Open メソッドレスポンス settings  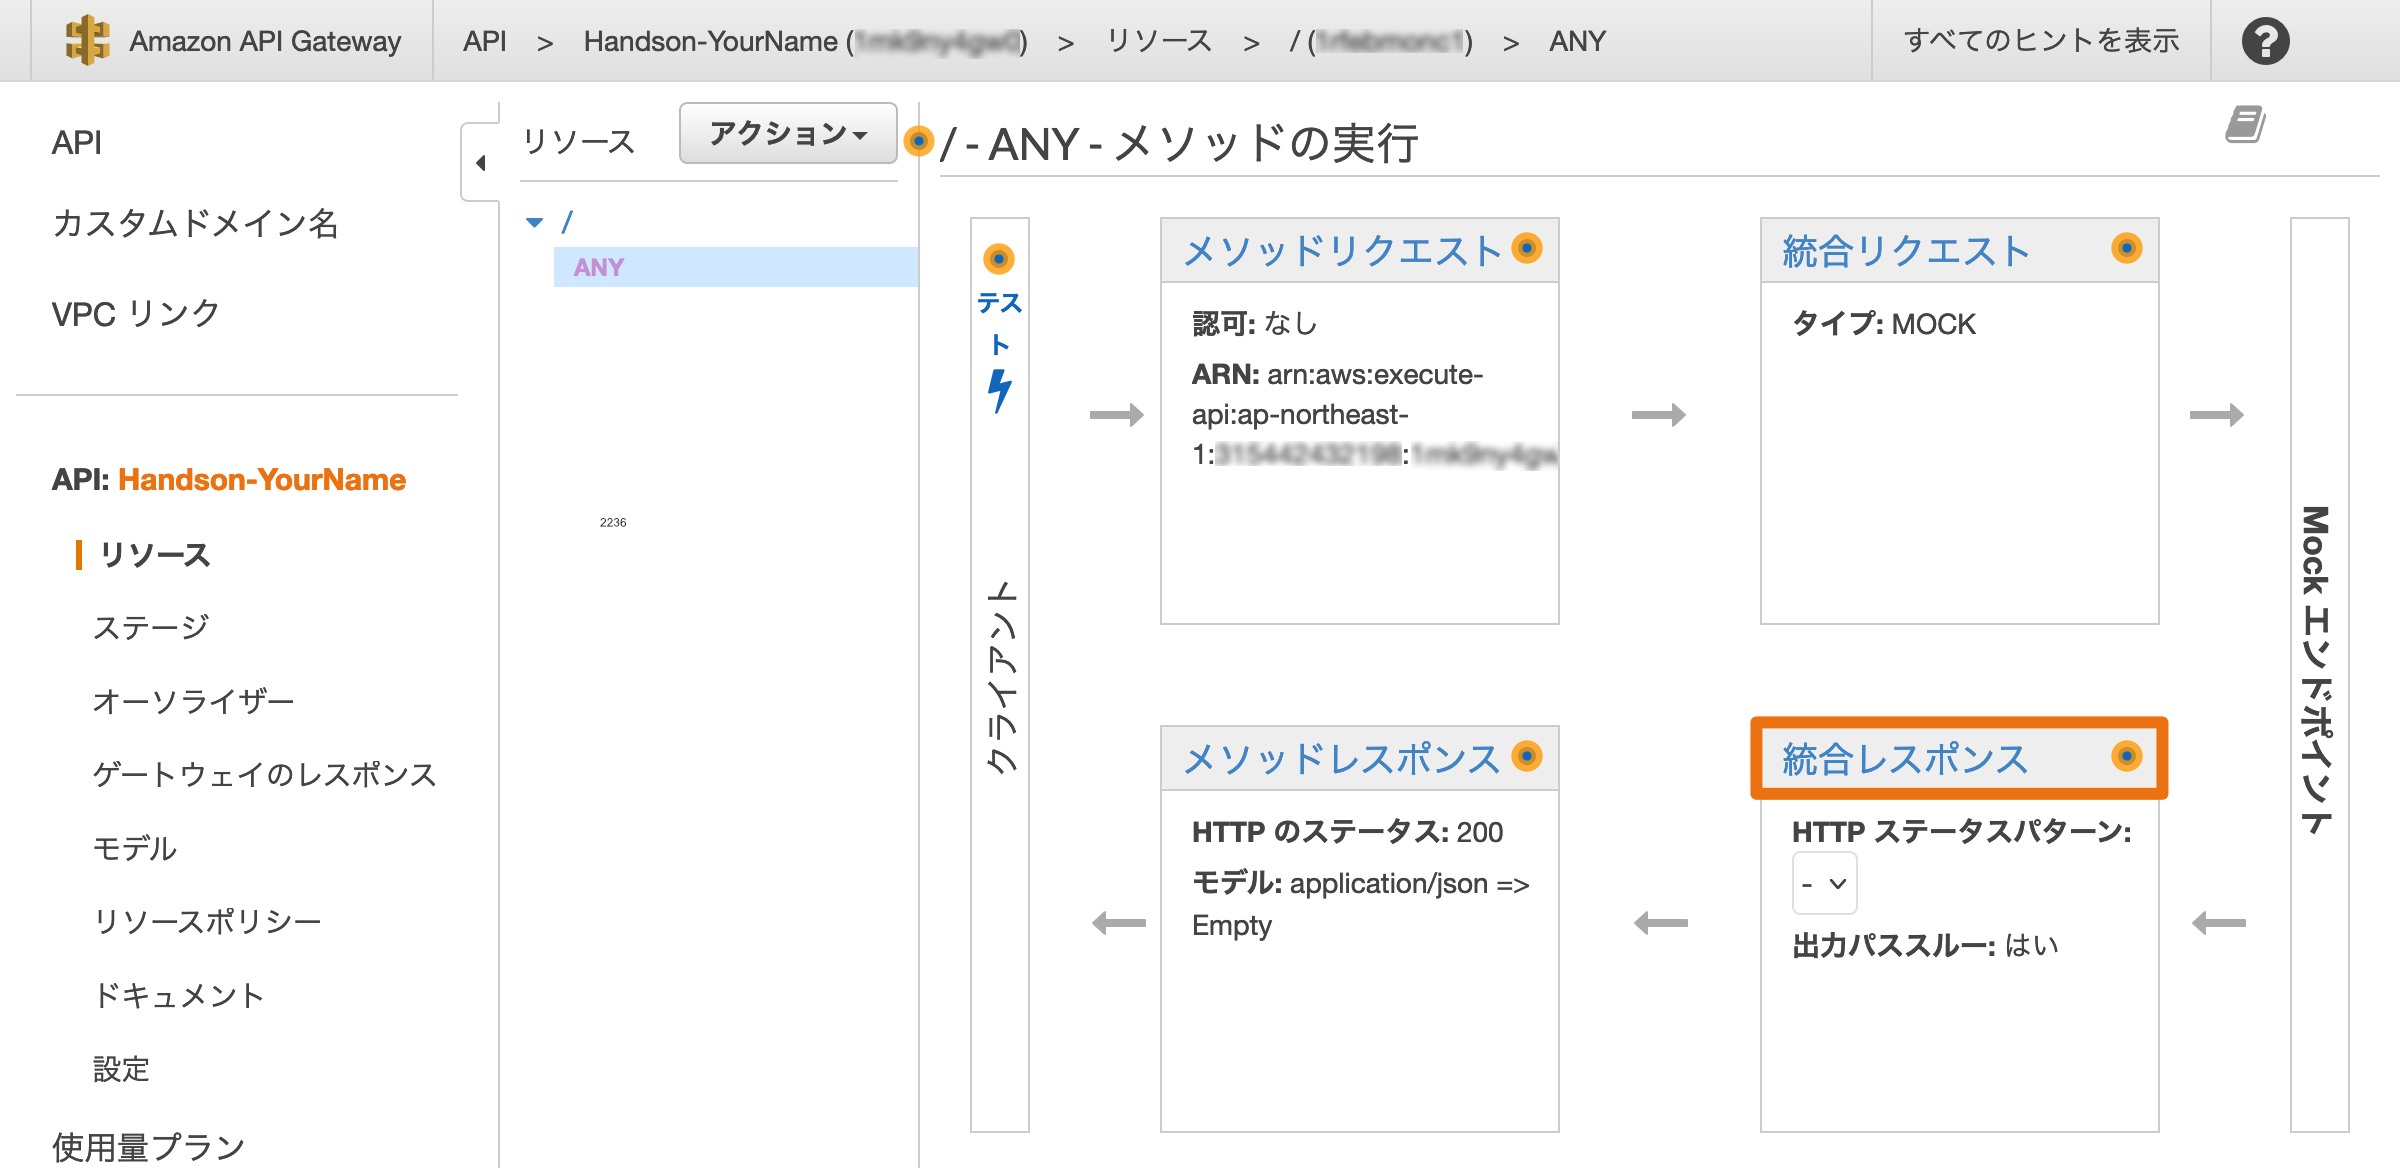coord(1342,759)
